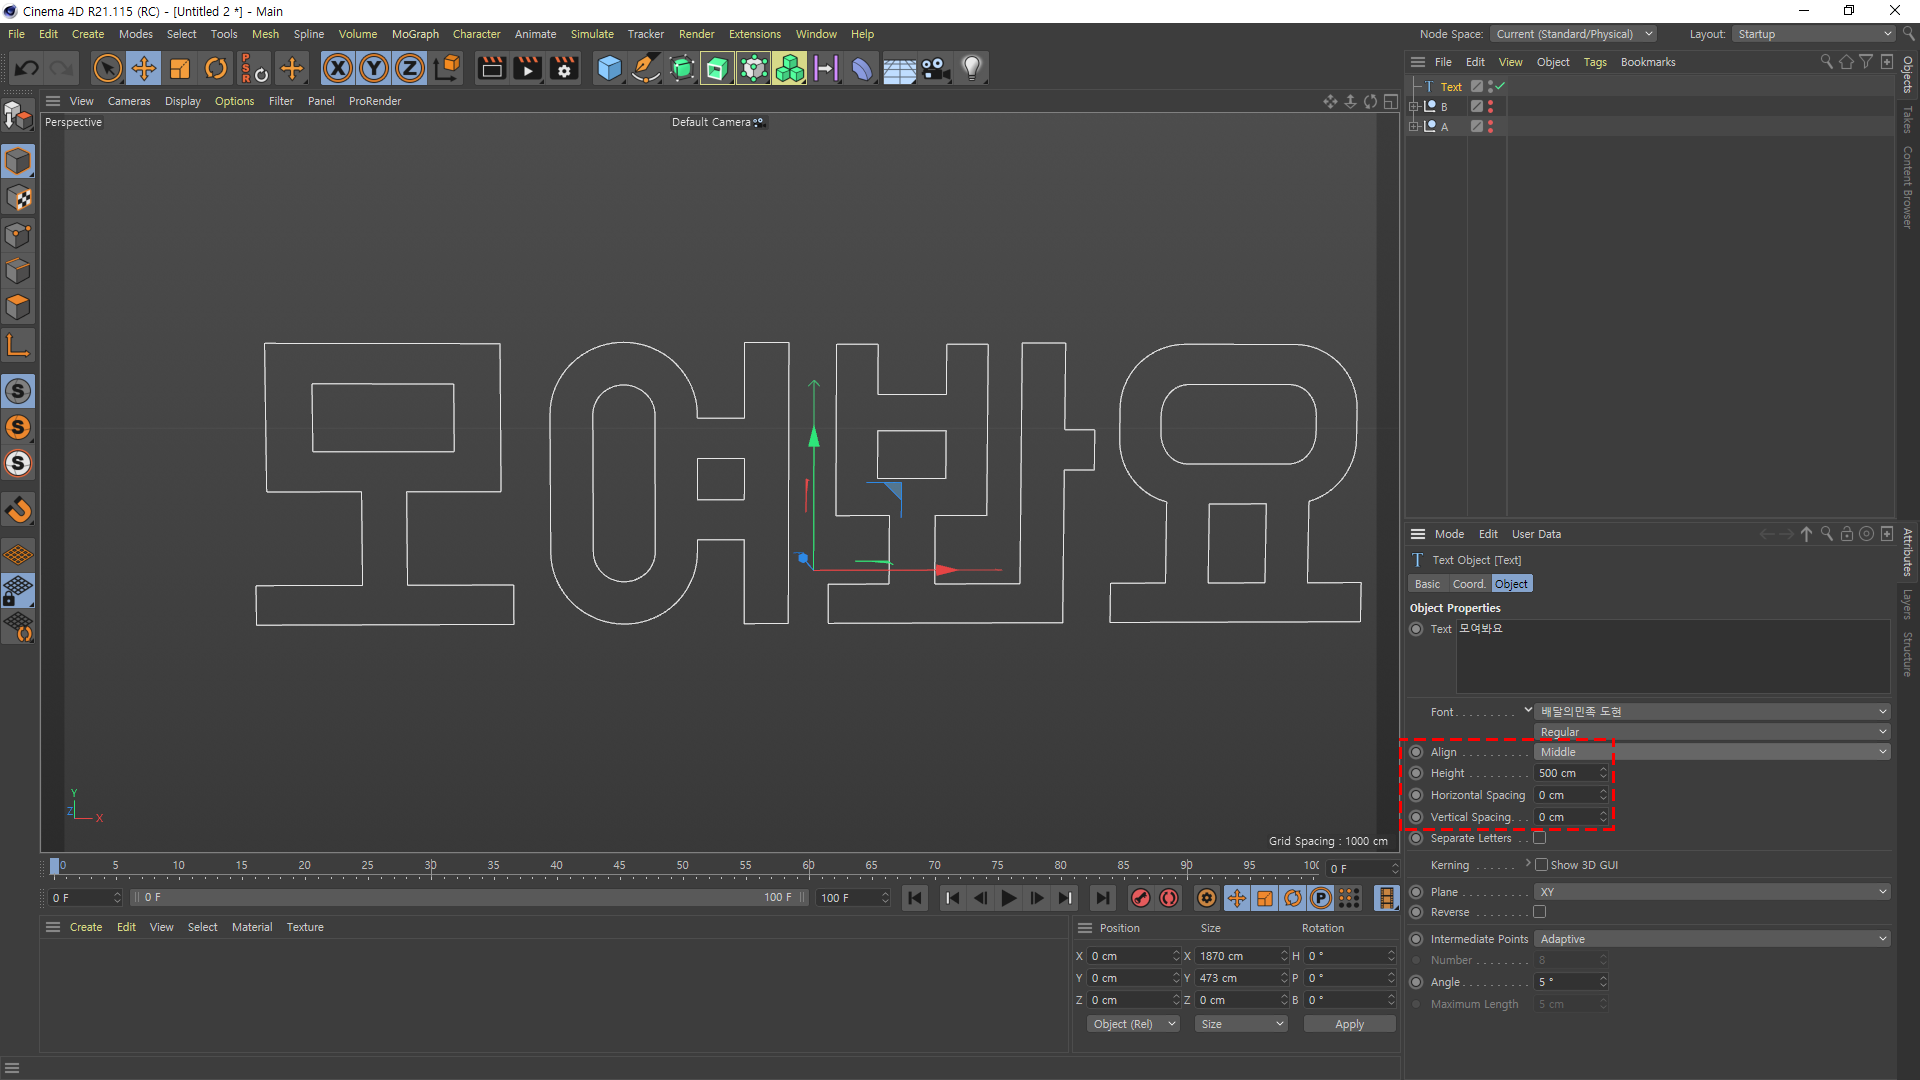Enable Show 3D GUI checkbox

click(x=1541, y=865)
